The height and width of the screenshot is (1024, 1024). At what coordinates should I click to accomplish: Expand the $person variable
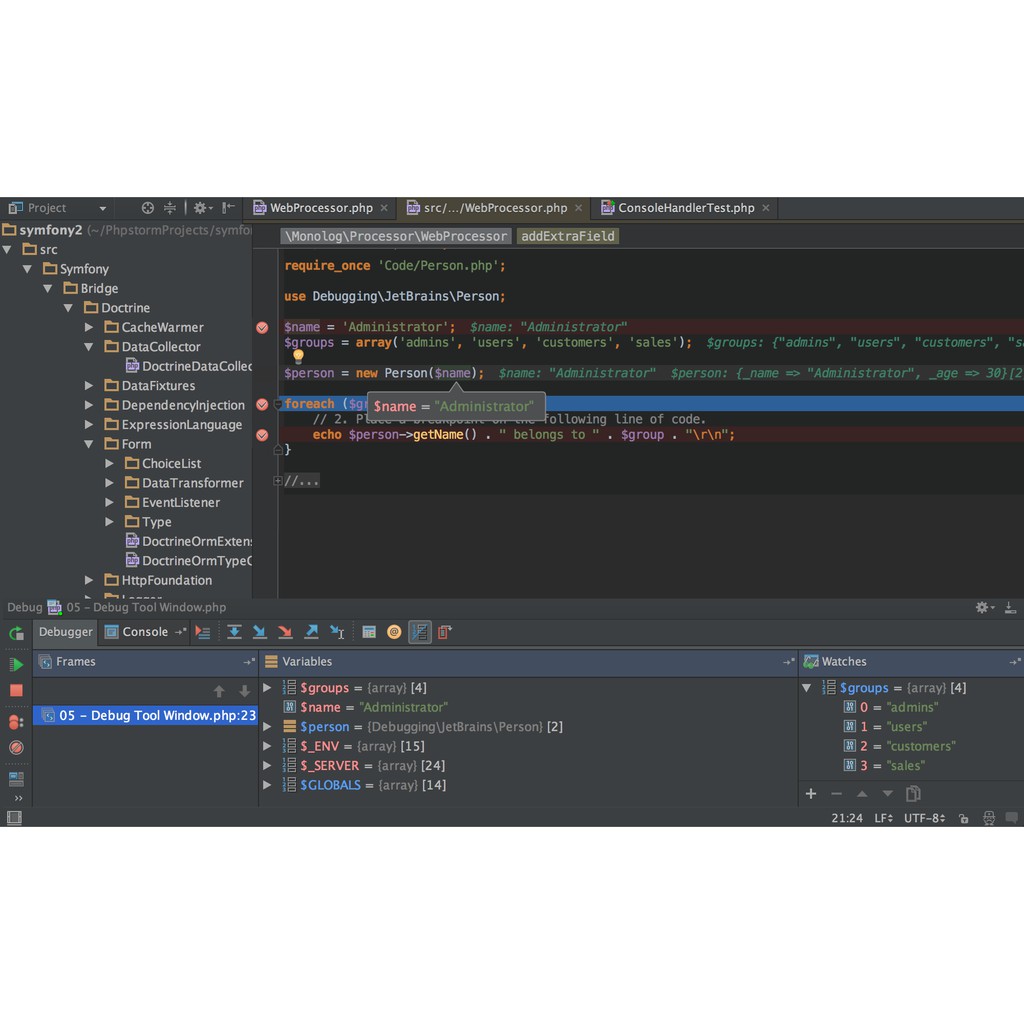click(x=267, y=726)
